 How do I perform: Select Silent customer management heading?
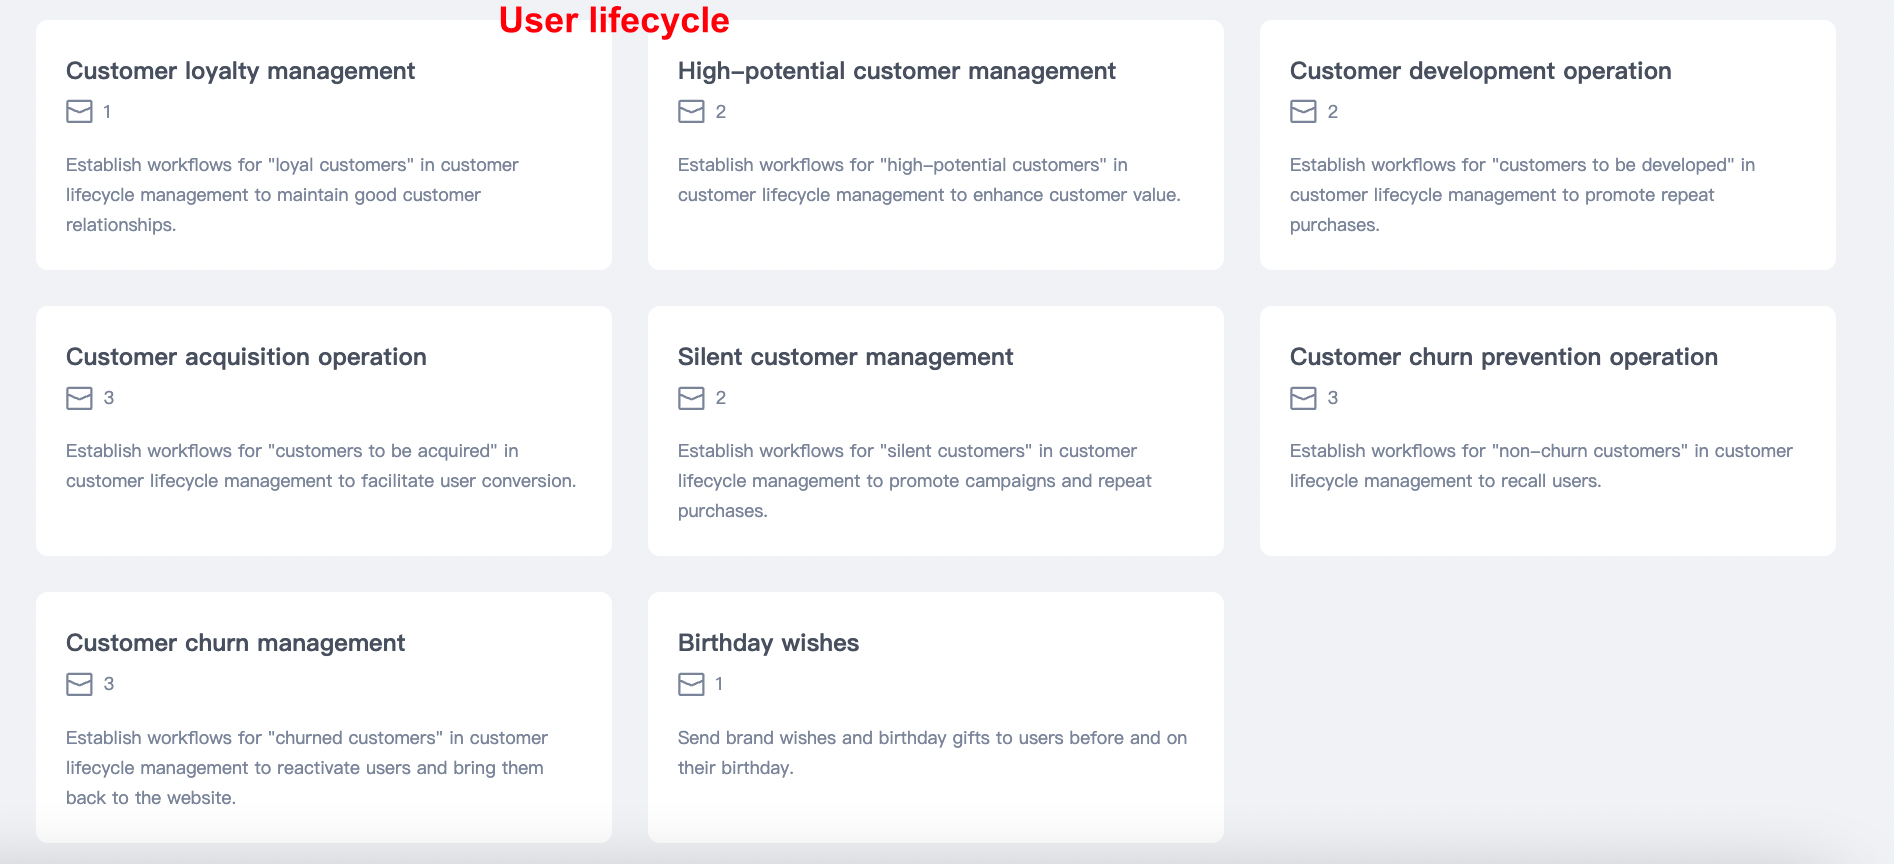(845, 357)
